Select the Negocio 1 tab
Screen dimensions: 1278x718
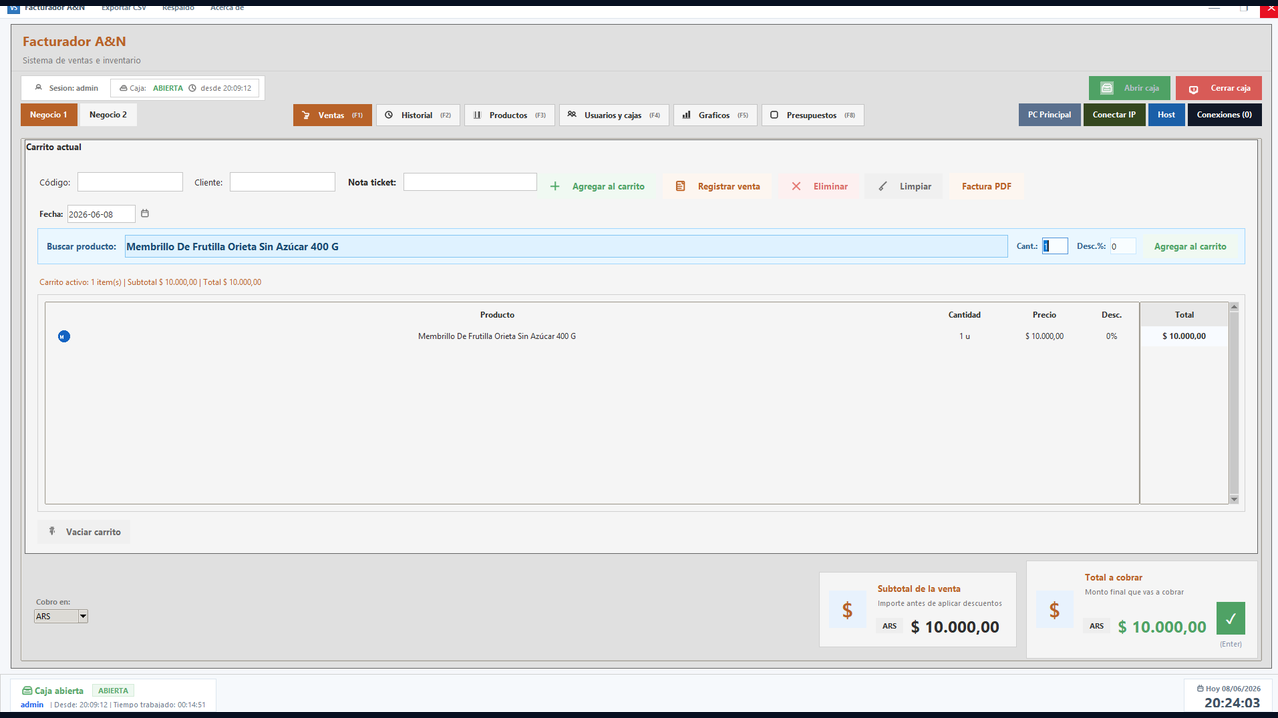[48, 115]
